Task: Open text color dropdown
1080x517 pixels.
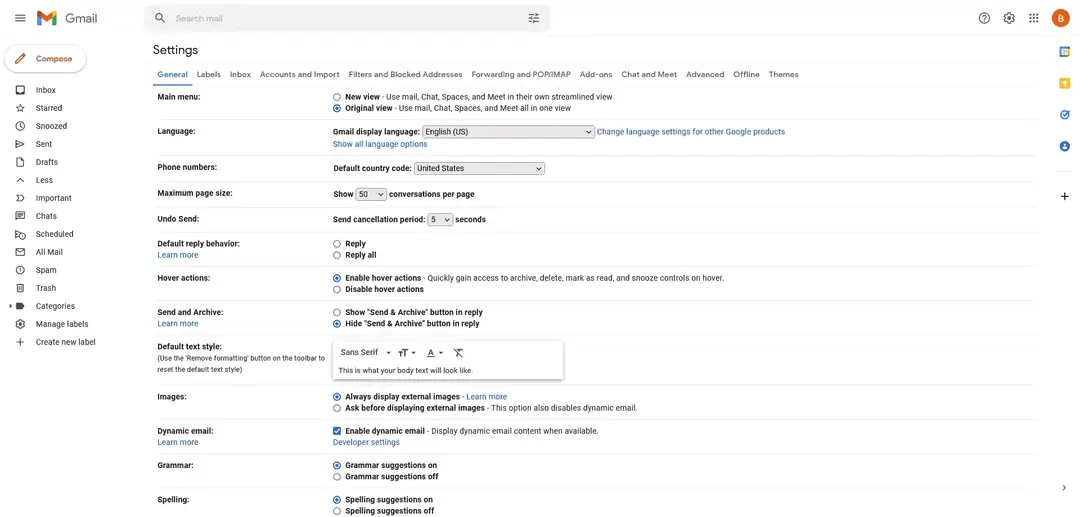Action: [435, 352]
